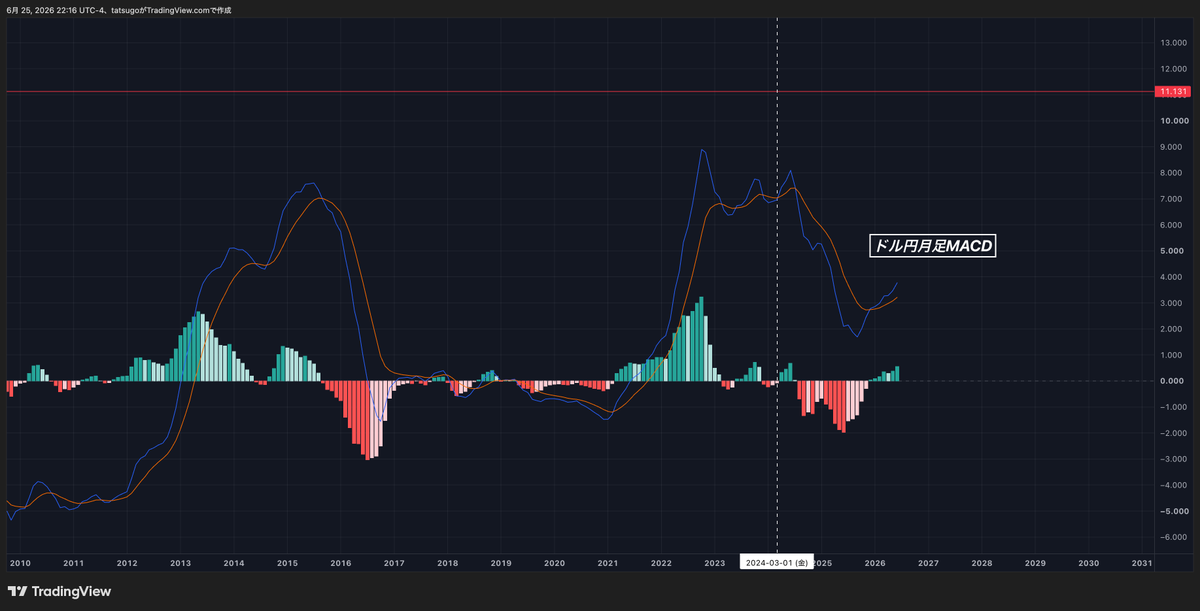Click the 2025 year label
The image size is (1200, 611).
pyautogui.click(x=822, y=563)
